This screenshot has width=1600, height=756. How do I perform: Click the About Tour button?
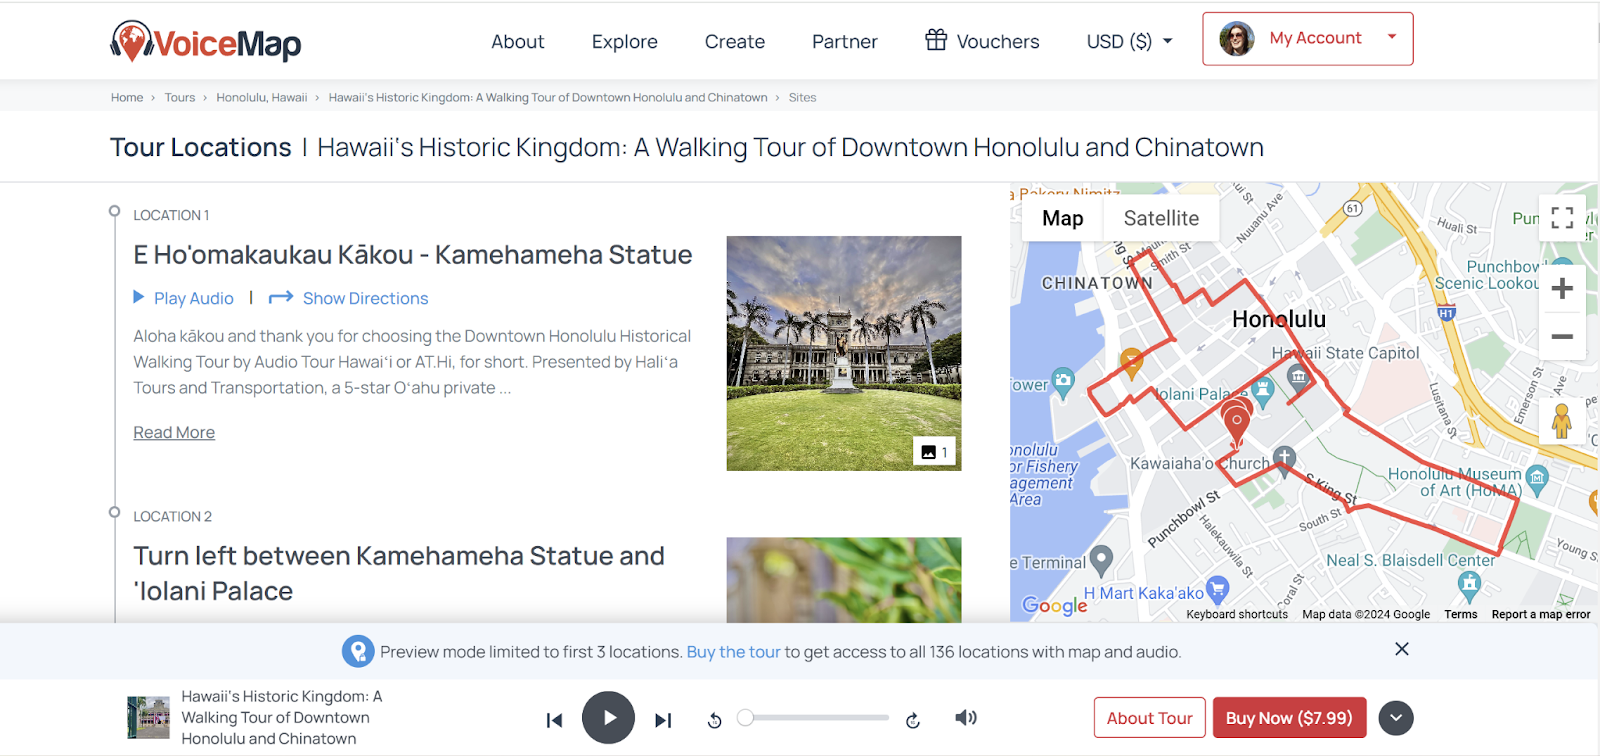click(1149, 718)
